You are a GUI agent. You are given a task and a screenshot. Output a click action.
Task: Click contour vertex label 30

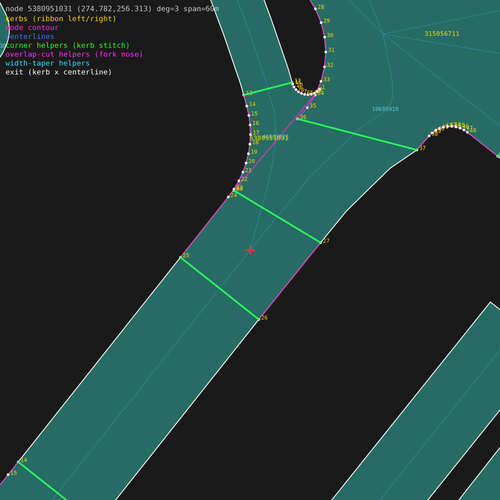[x=330, y=35]
